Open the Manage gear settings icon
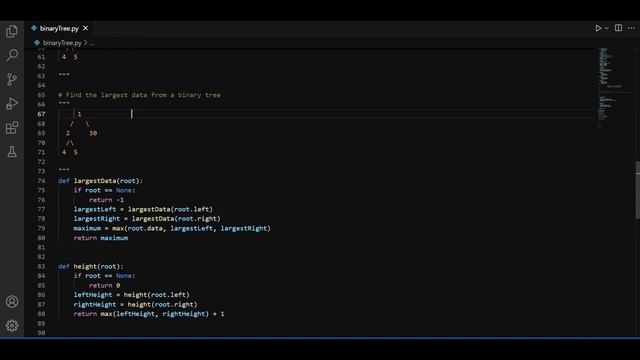 click(12, 326)
